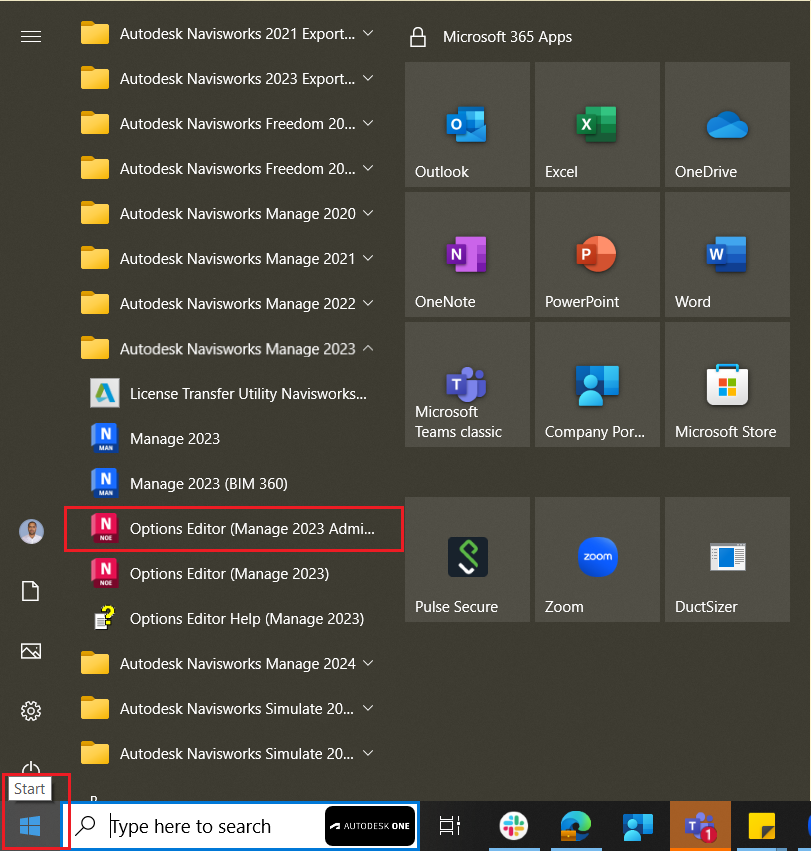Viewport: 811px width, 851px height.
Task: Launch PowerPoint tile
Action: point(597,255)
